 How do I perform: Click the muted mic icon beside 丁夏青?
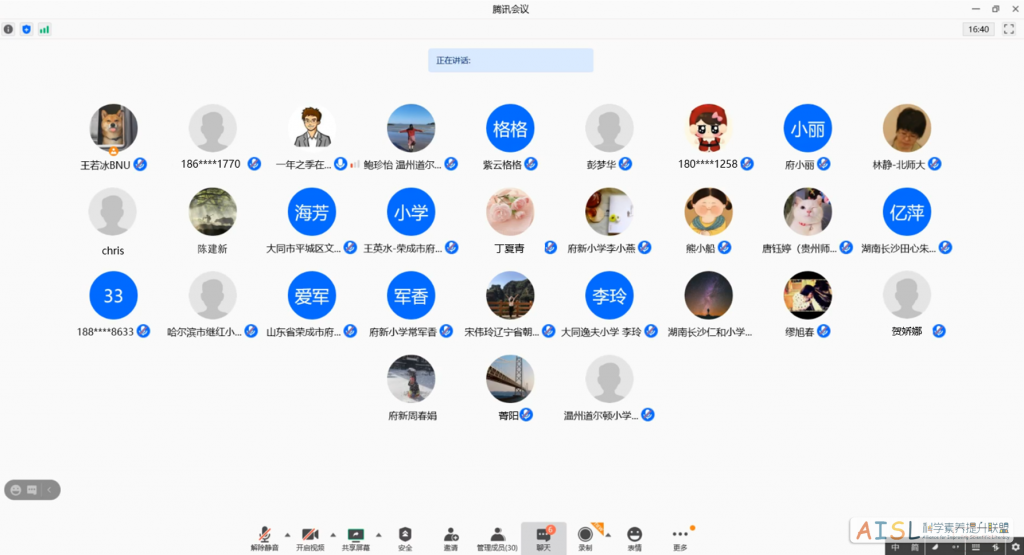551,247
